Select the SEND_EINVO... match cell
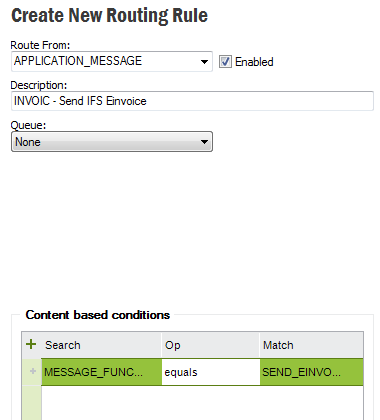 312,372
